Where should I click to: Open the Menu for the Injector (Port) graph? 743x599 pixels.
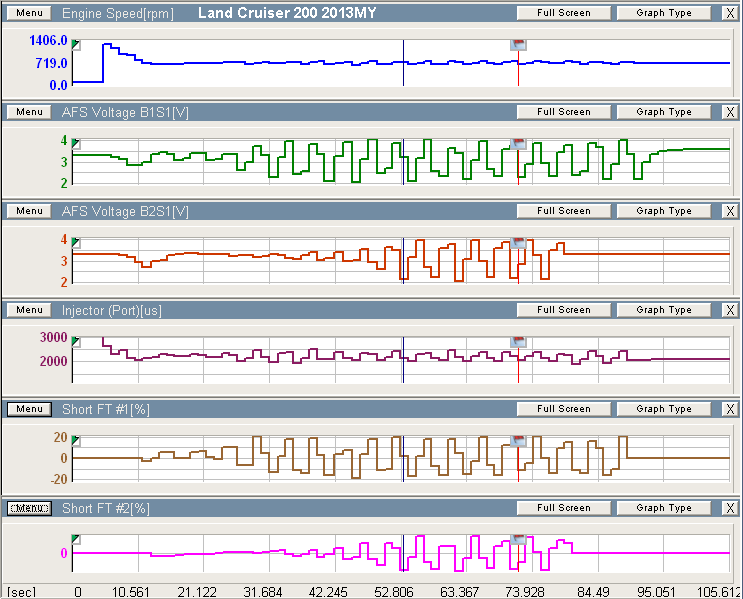29,310
